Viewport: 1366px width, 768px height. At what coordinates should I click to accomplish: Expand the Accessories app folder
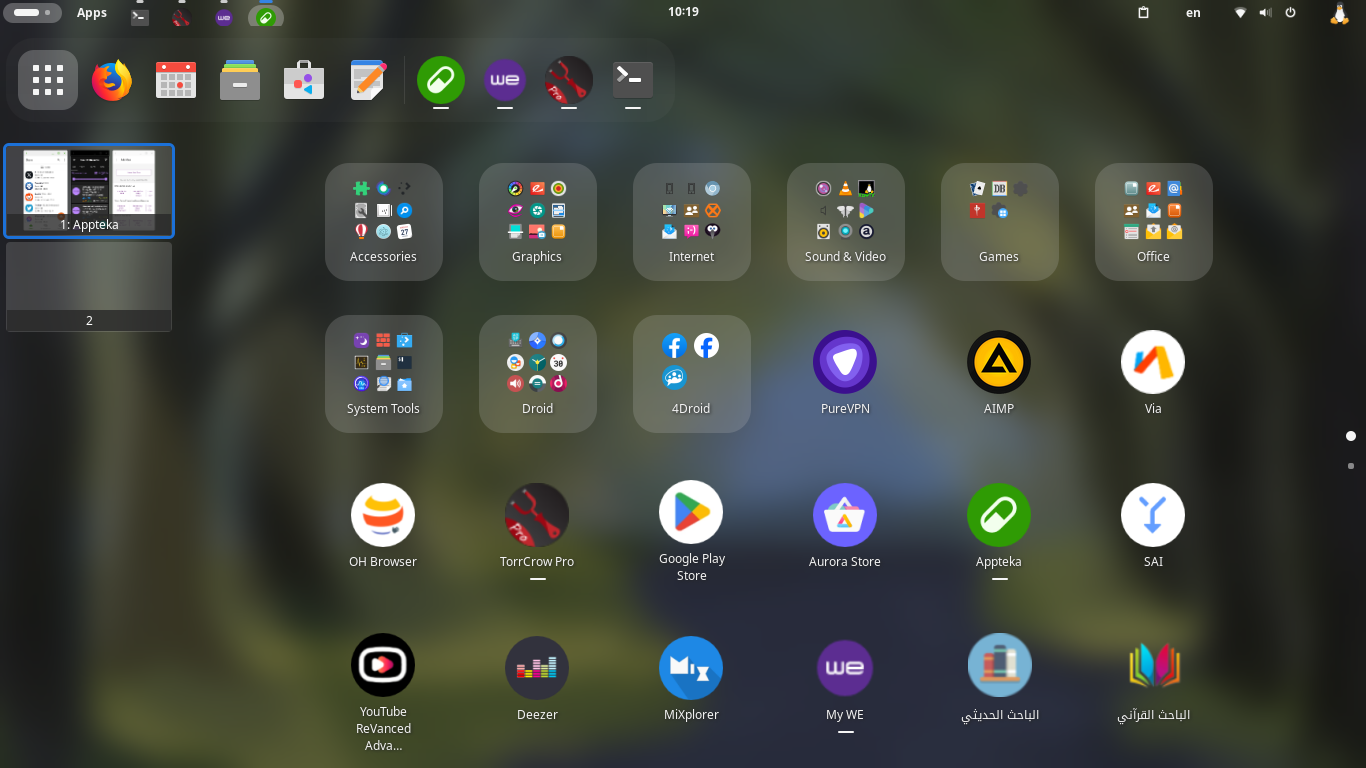[384, 222]
